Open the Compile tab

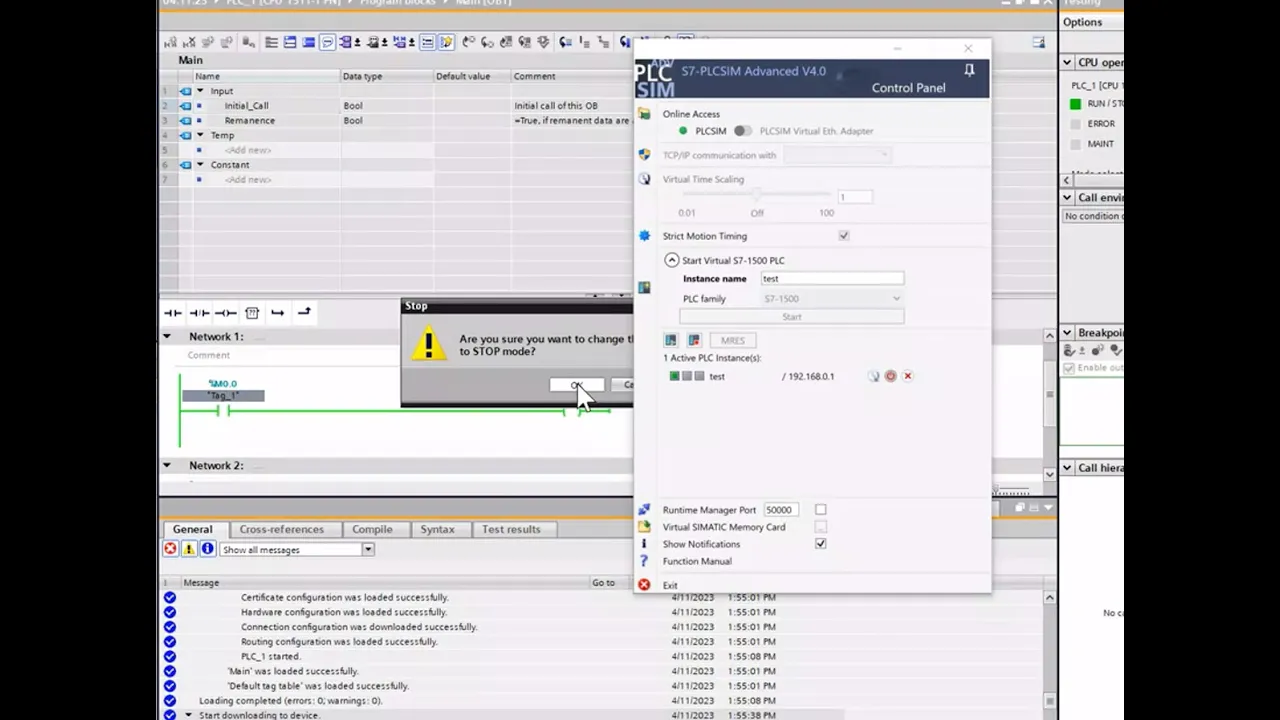tap(372, 529)
